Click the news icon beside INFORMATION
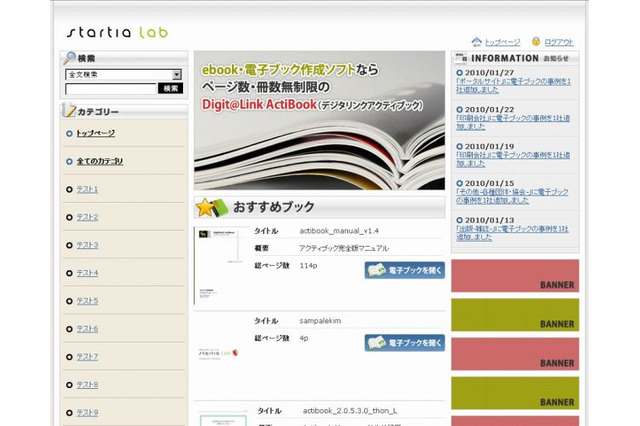The image size is (640, 426). pyautogui.click(x=461, y=58)
